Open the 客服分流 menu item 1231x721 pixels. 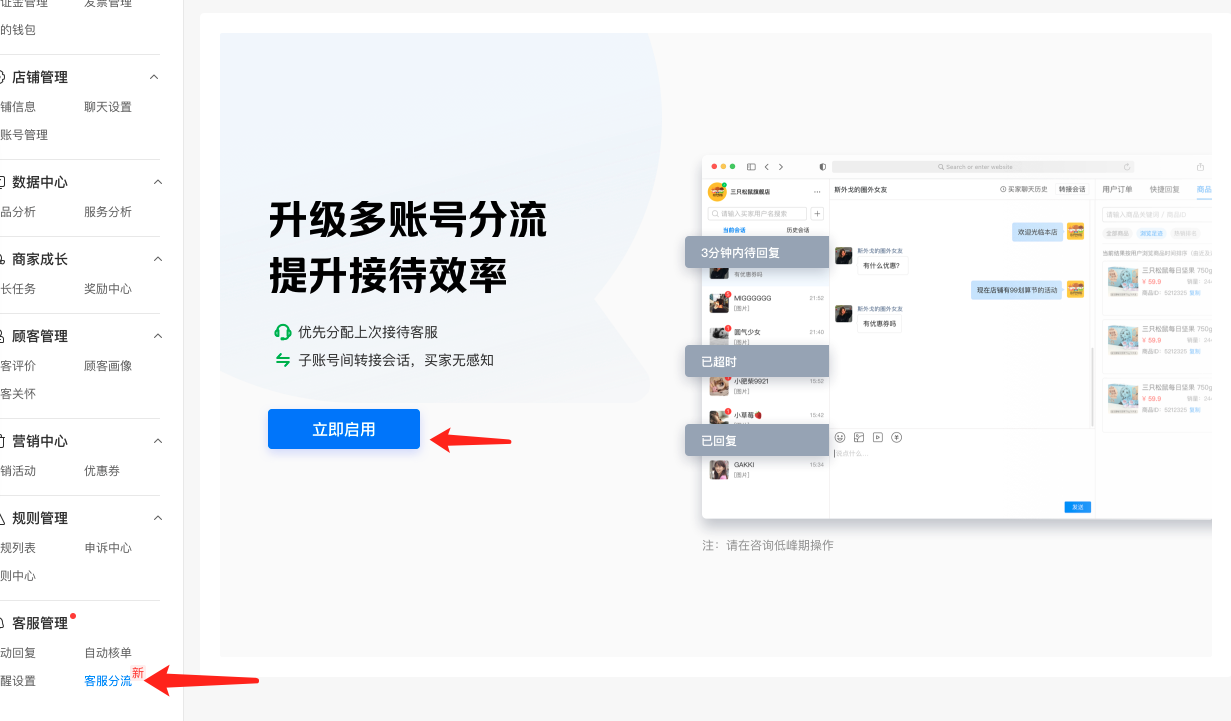(x=108, y=681)
